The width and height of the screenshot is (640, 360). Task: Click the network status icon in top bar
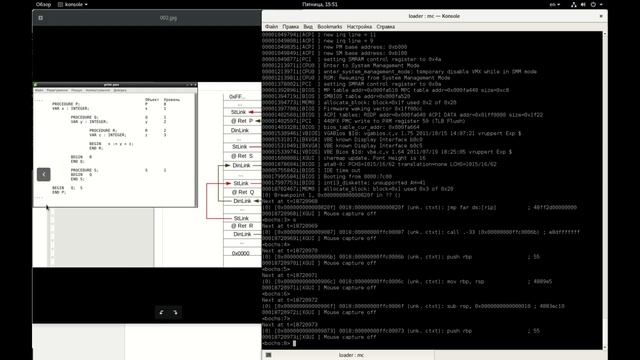point(573,4)
